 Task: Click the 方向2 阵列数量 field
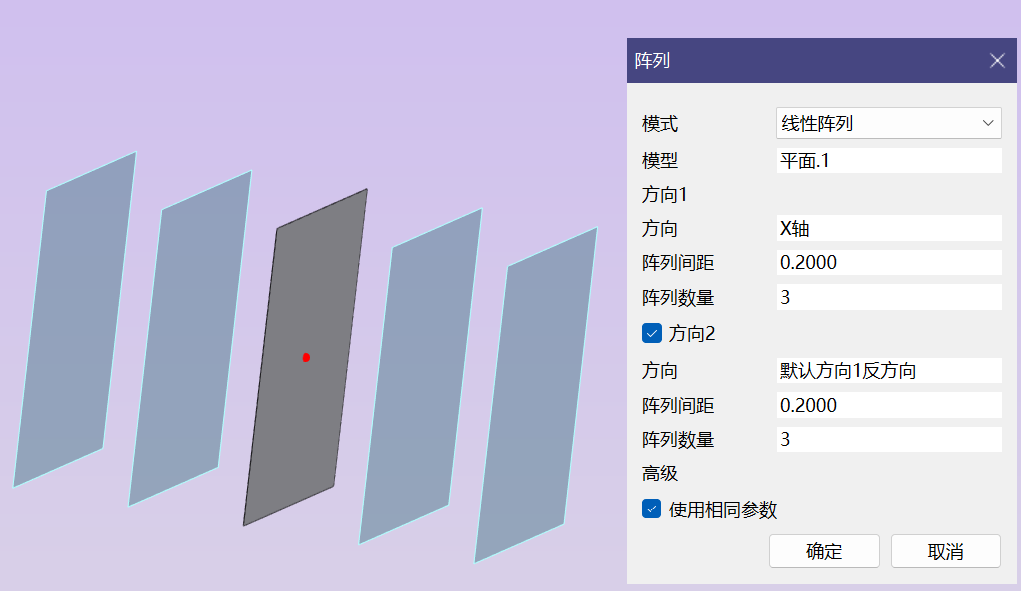click(x=888, y=439)
